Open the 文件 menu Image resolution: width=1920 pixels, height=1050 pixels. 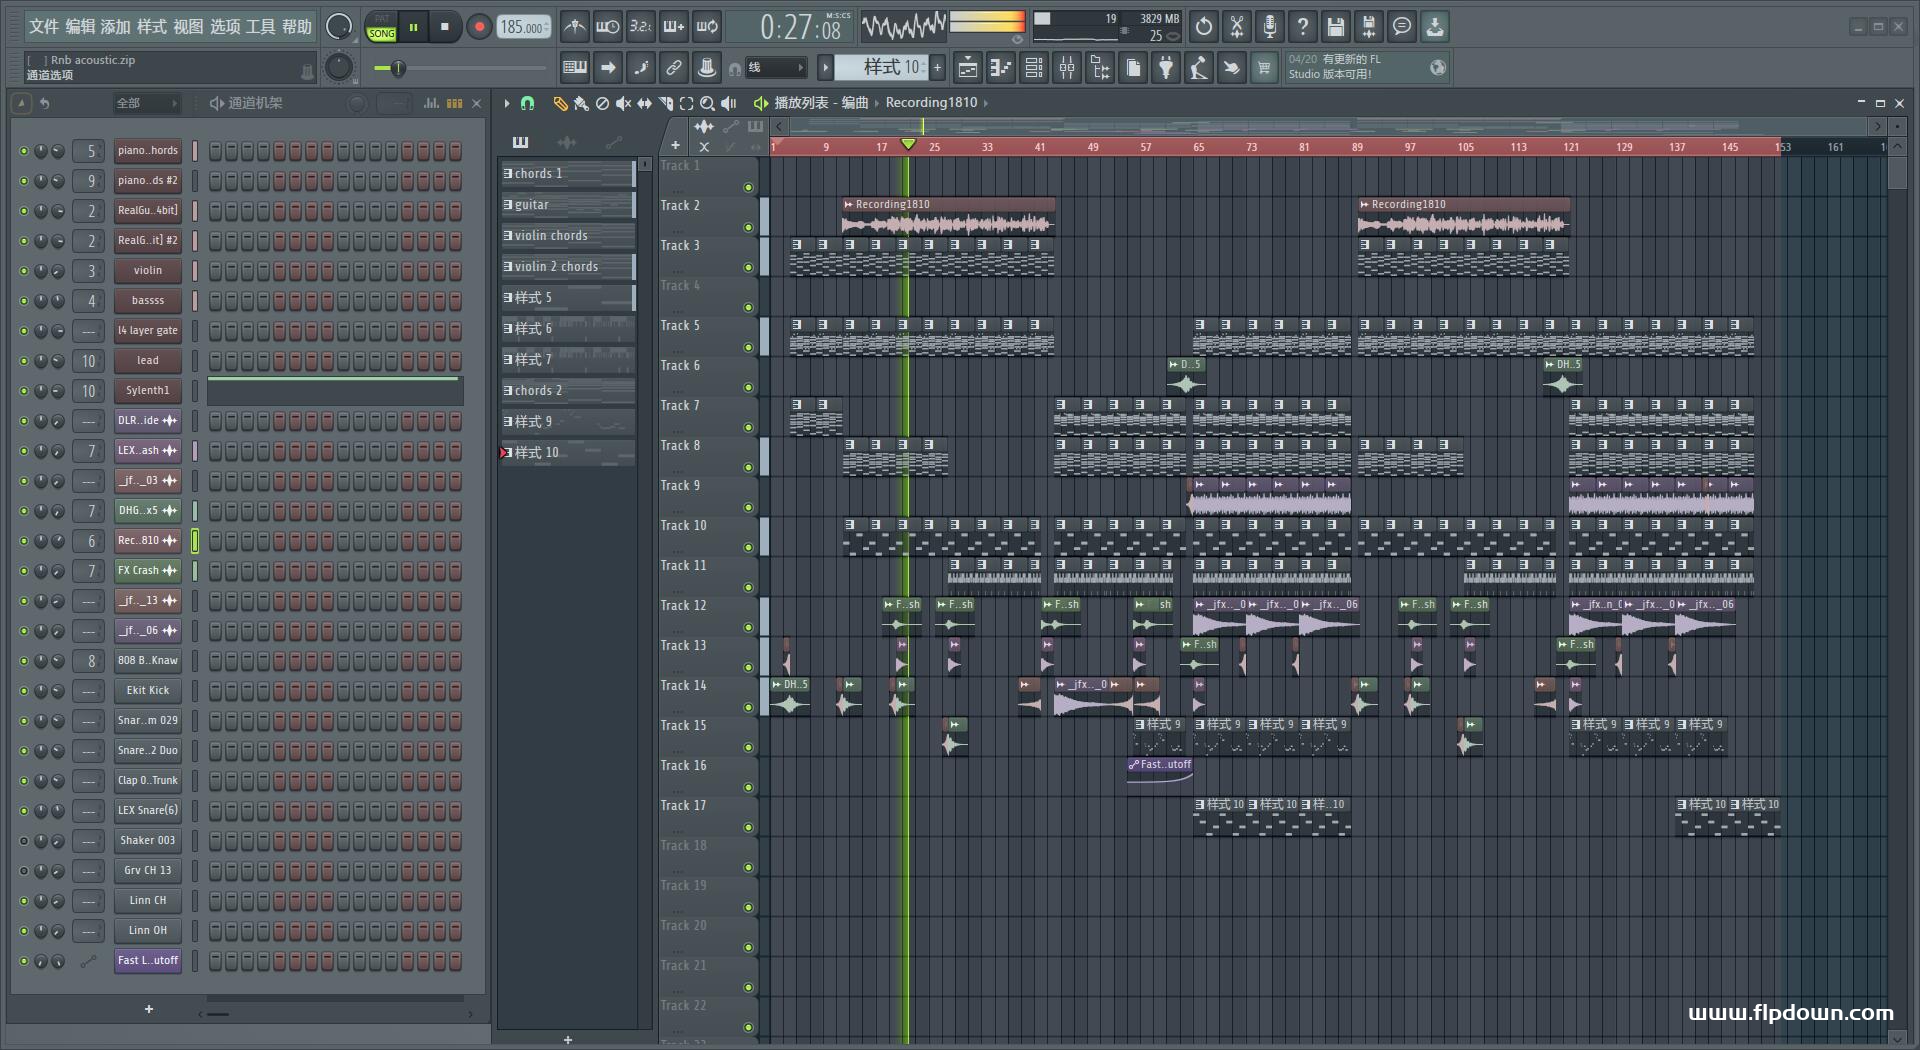pos(44,27)
